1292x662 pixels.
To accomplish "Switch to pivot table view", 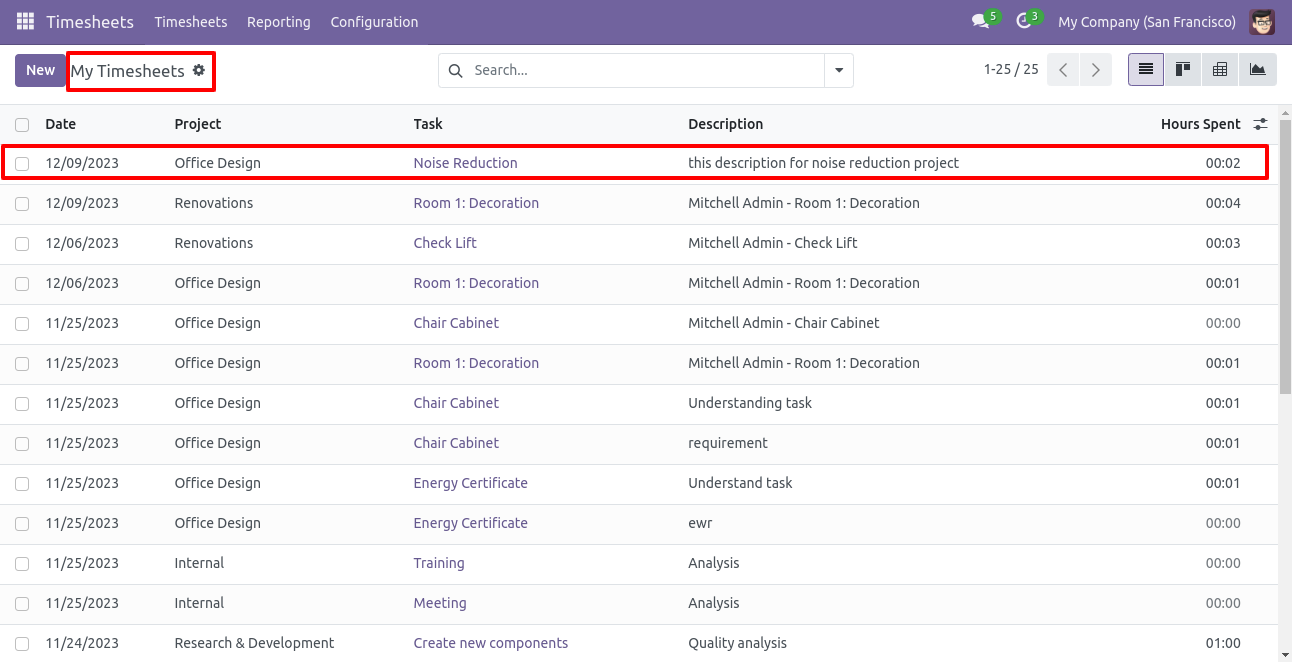I will [x=1220, y=70].
